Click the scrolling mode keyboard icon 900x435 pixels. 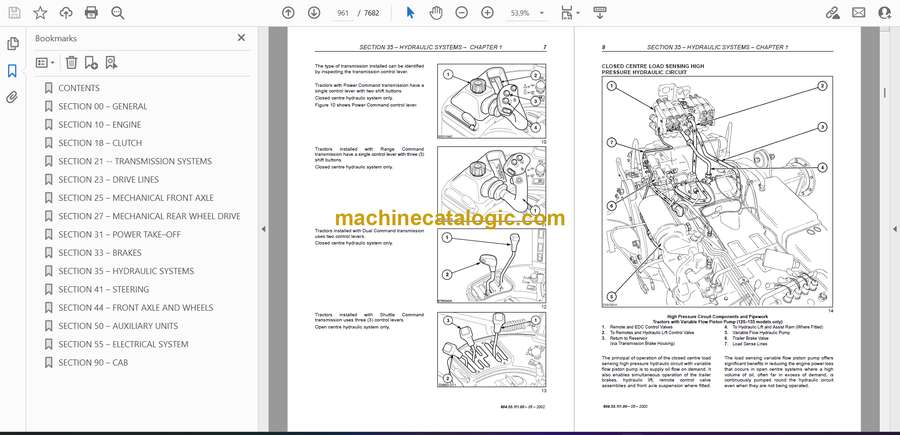[599, 13]
